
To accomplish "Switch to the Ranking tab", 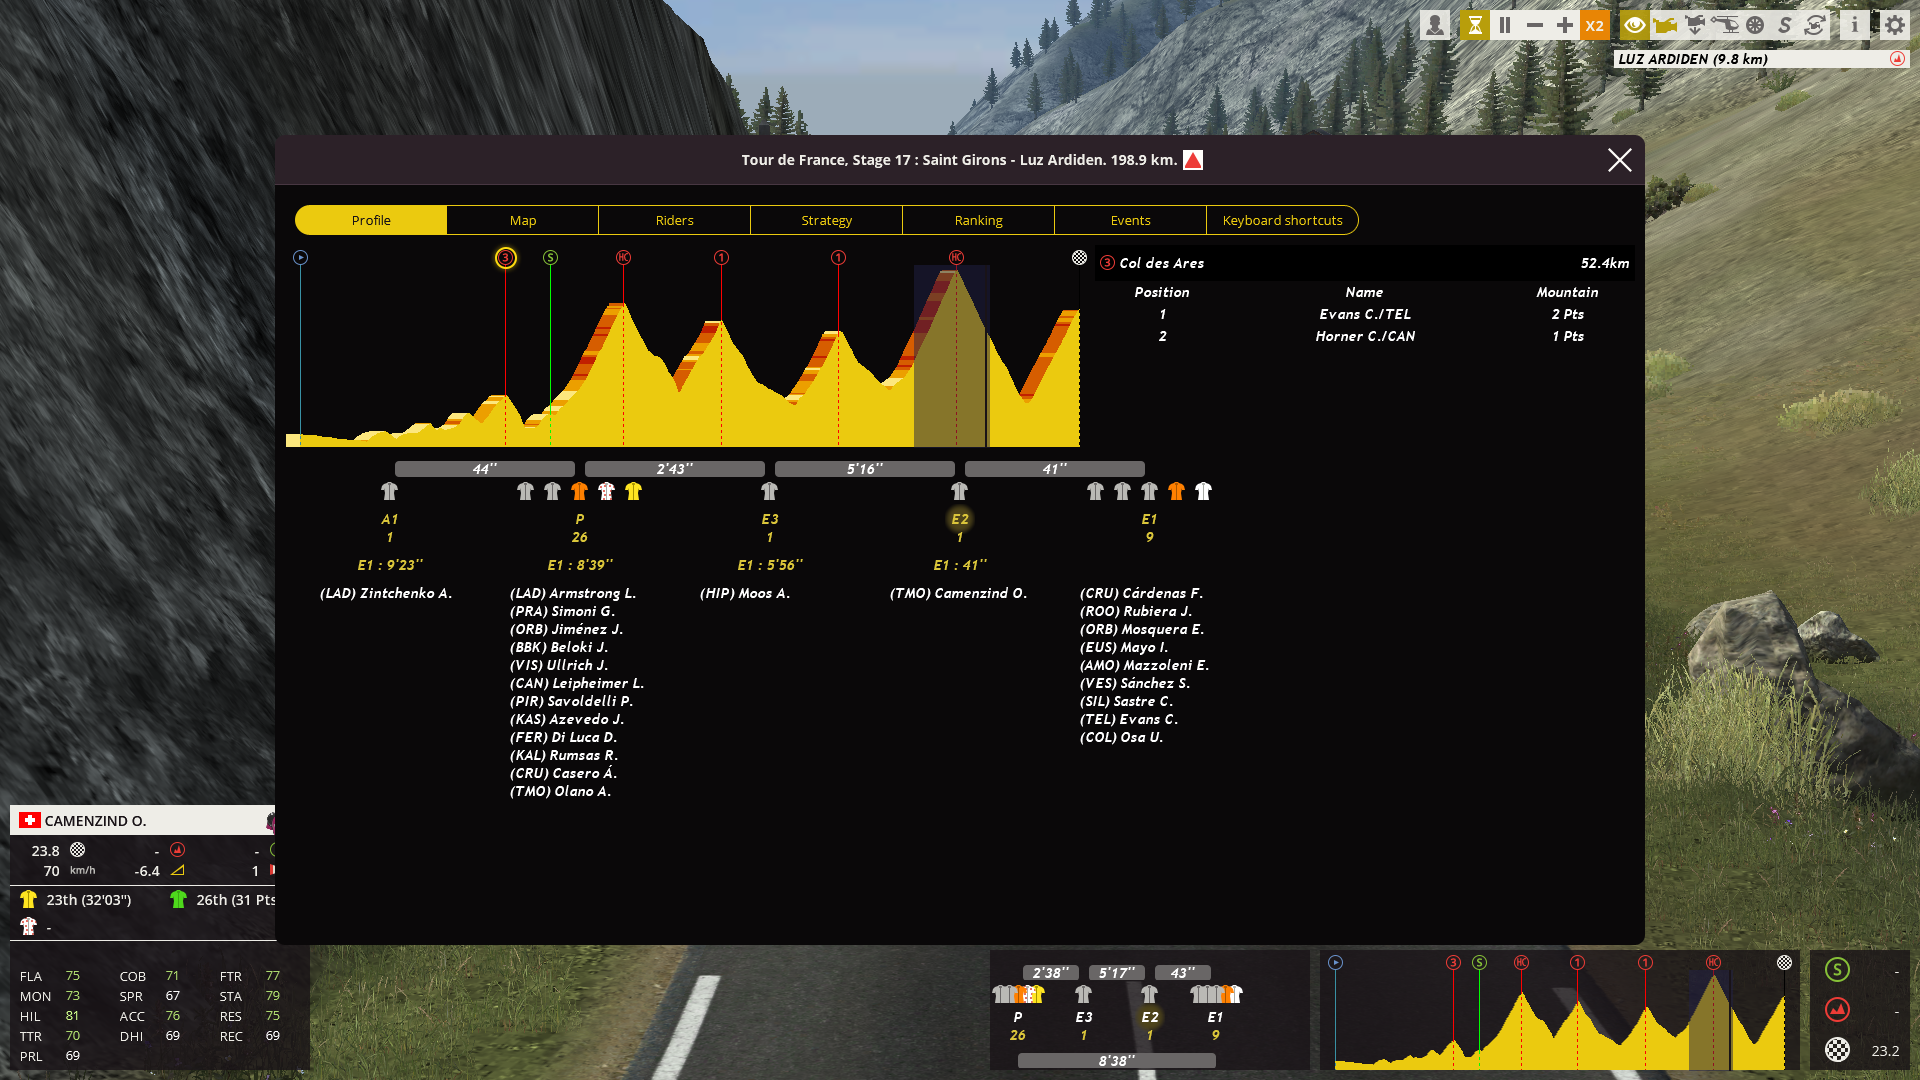I will (979, 220).
